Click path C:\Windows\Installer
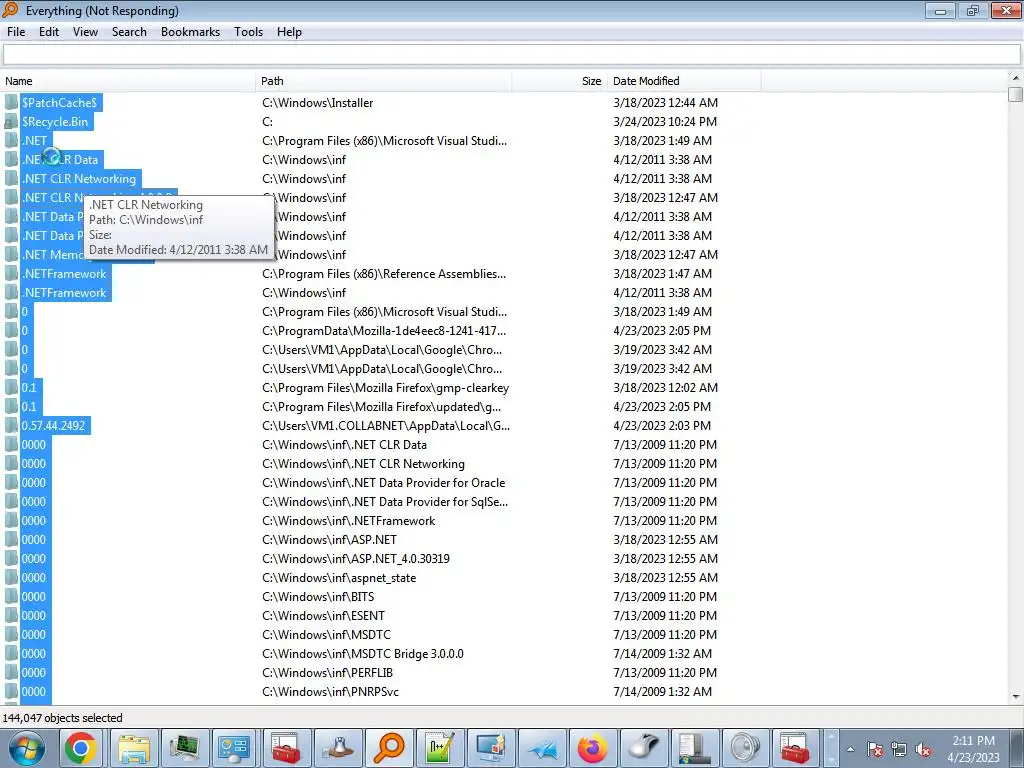The image size is (1024, 768). point(318,103)
